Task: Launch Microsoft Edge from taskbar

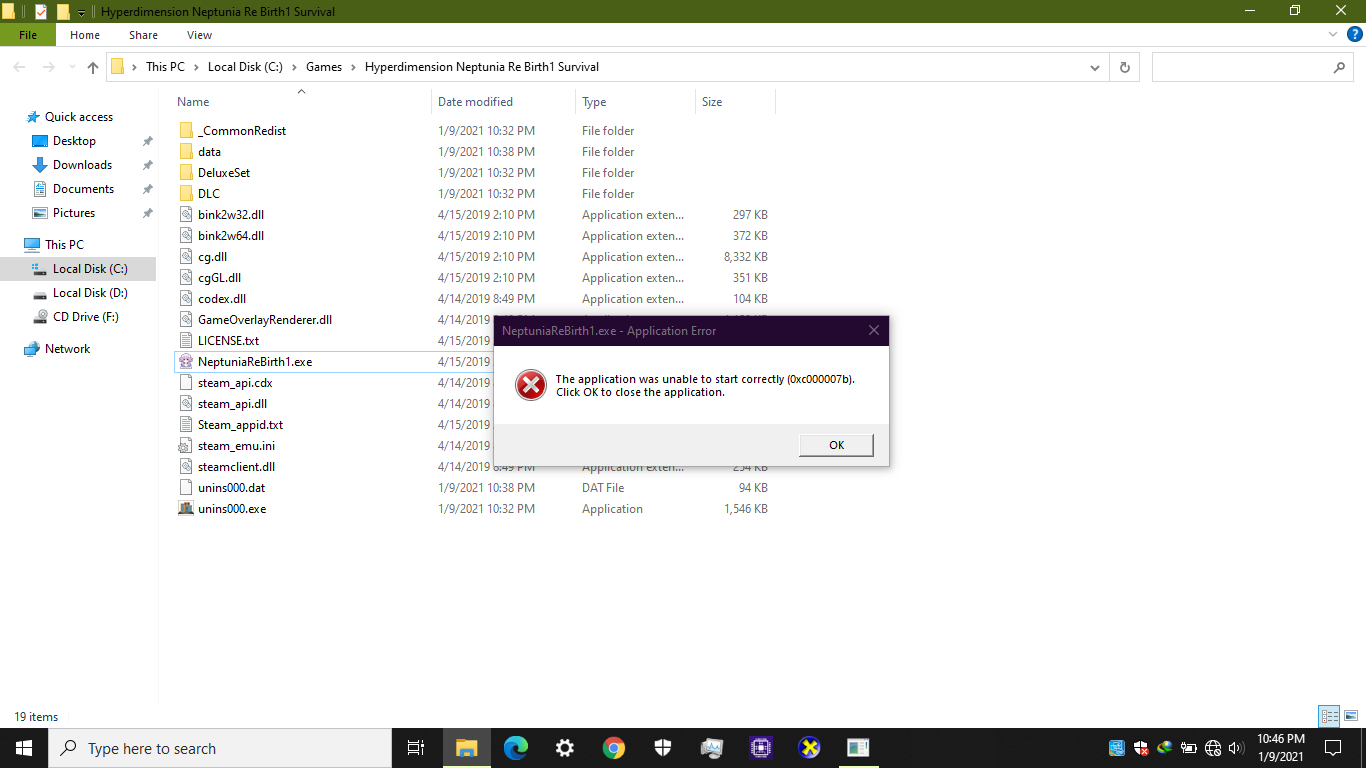Action: point(515,748)
